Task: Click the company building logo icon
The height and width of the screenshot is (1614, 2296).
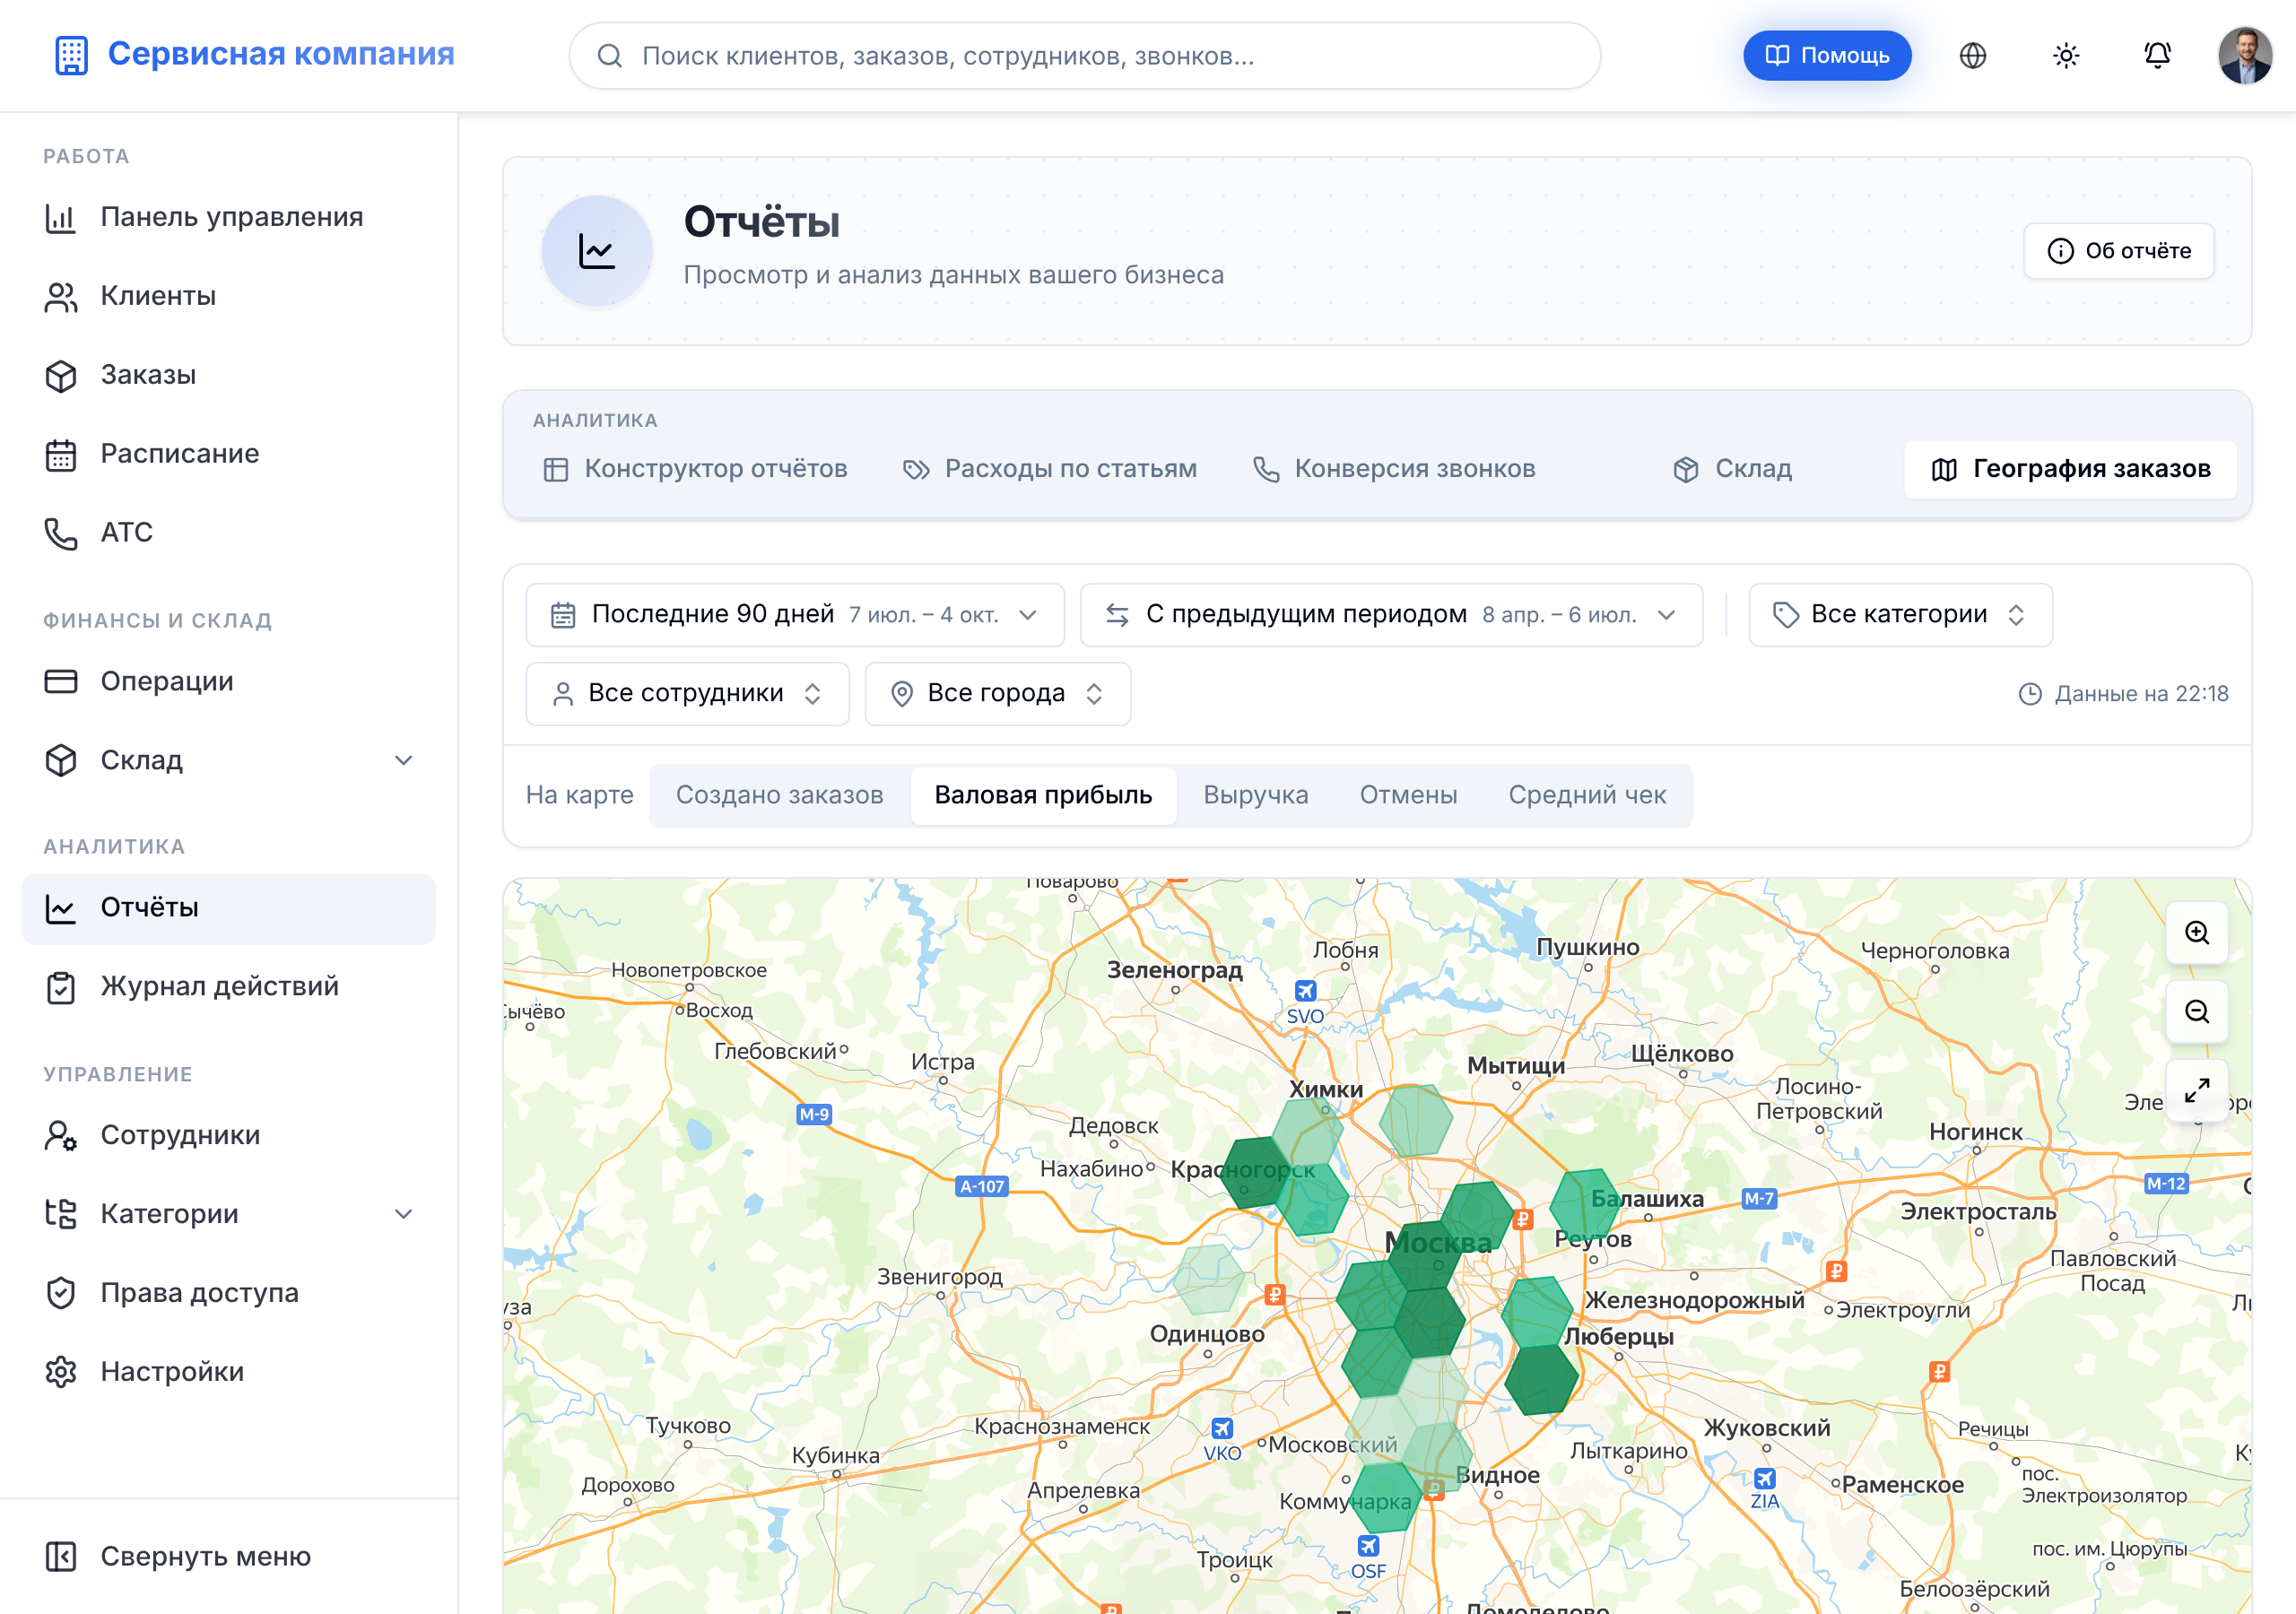Action: click(71, 55)
